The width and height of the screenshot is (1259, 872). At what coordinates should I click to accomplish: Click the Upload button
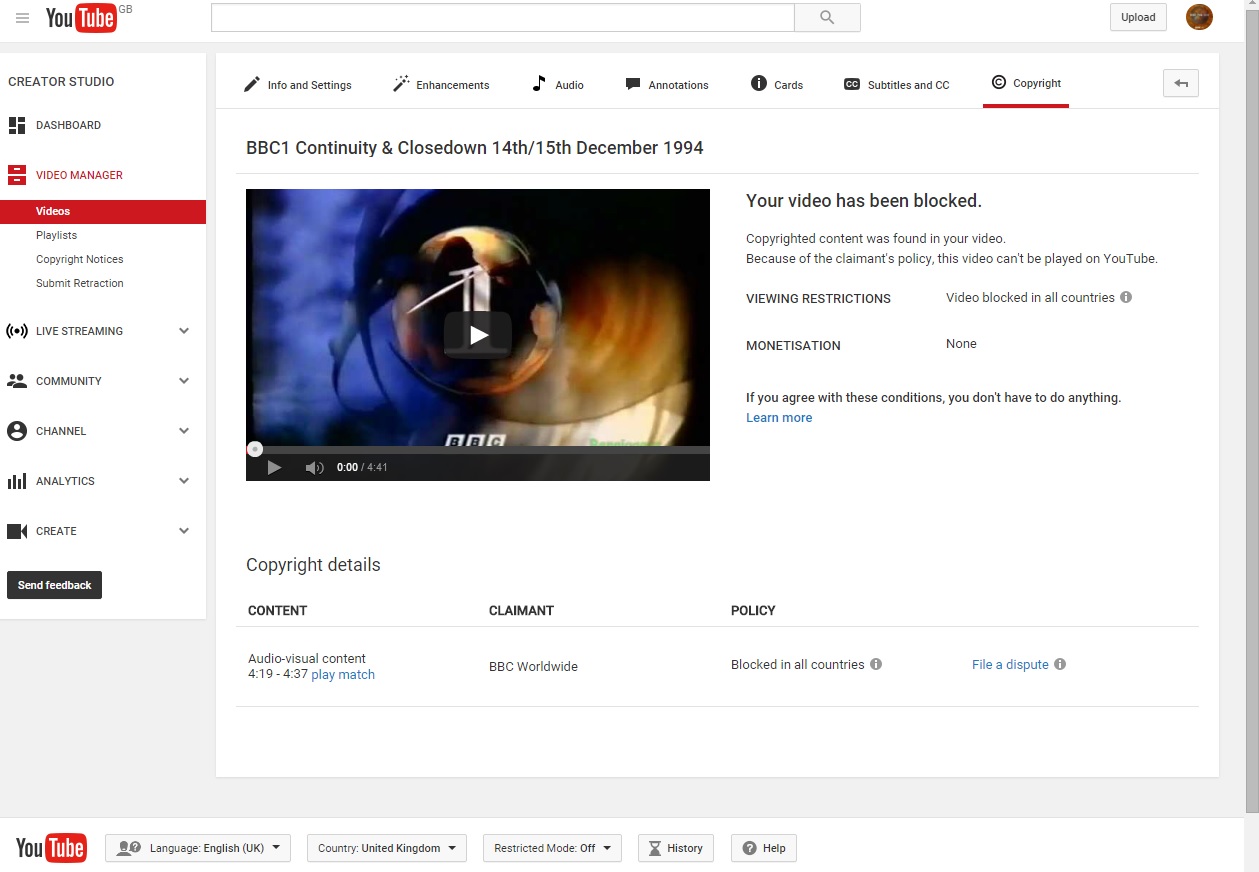click(x=1138, y=17)
